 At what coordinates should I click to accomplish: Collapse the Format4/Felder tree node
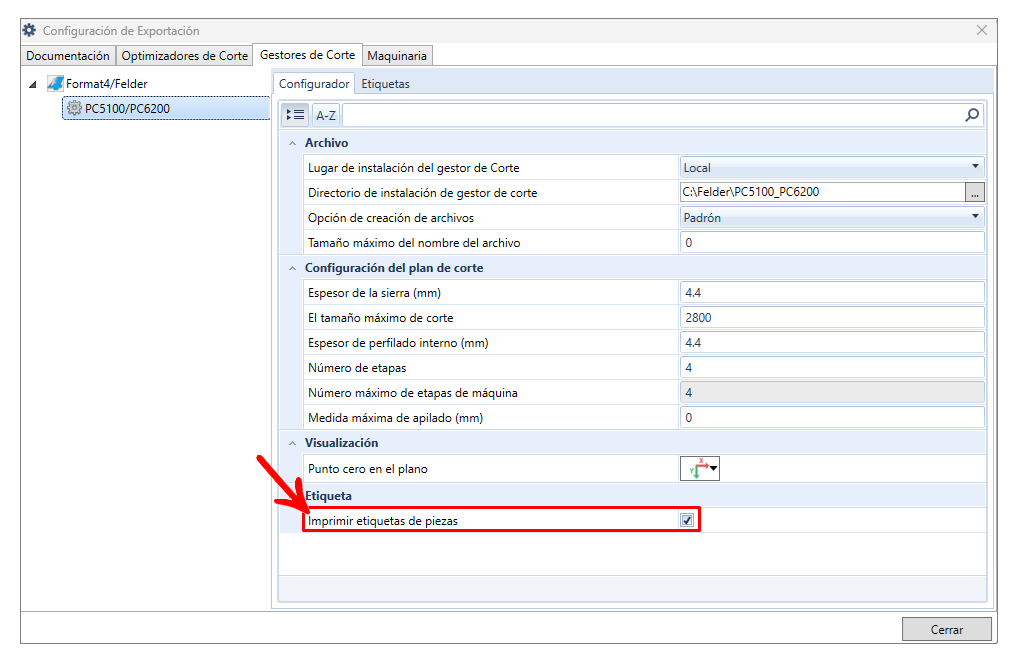pyautogui.click(x=33, y=85)
